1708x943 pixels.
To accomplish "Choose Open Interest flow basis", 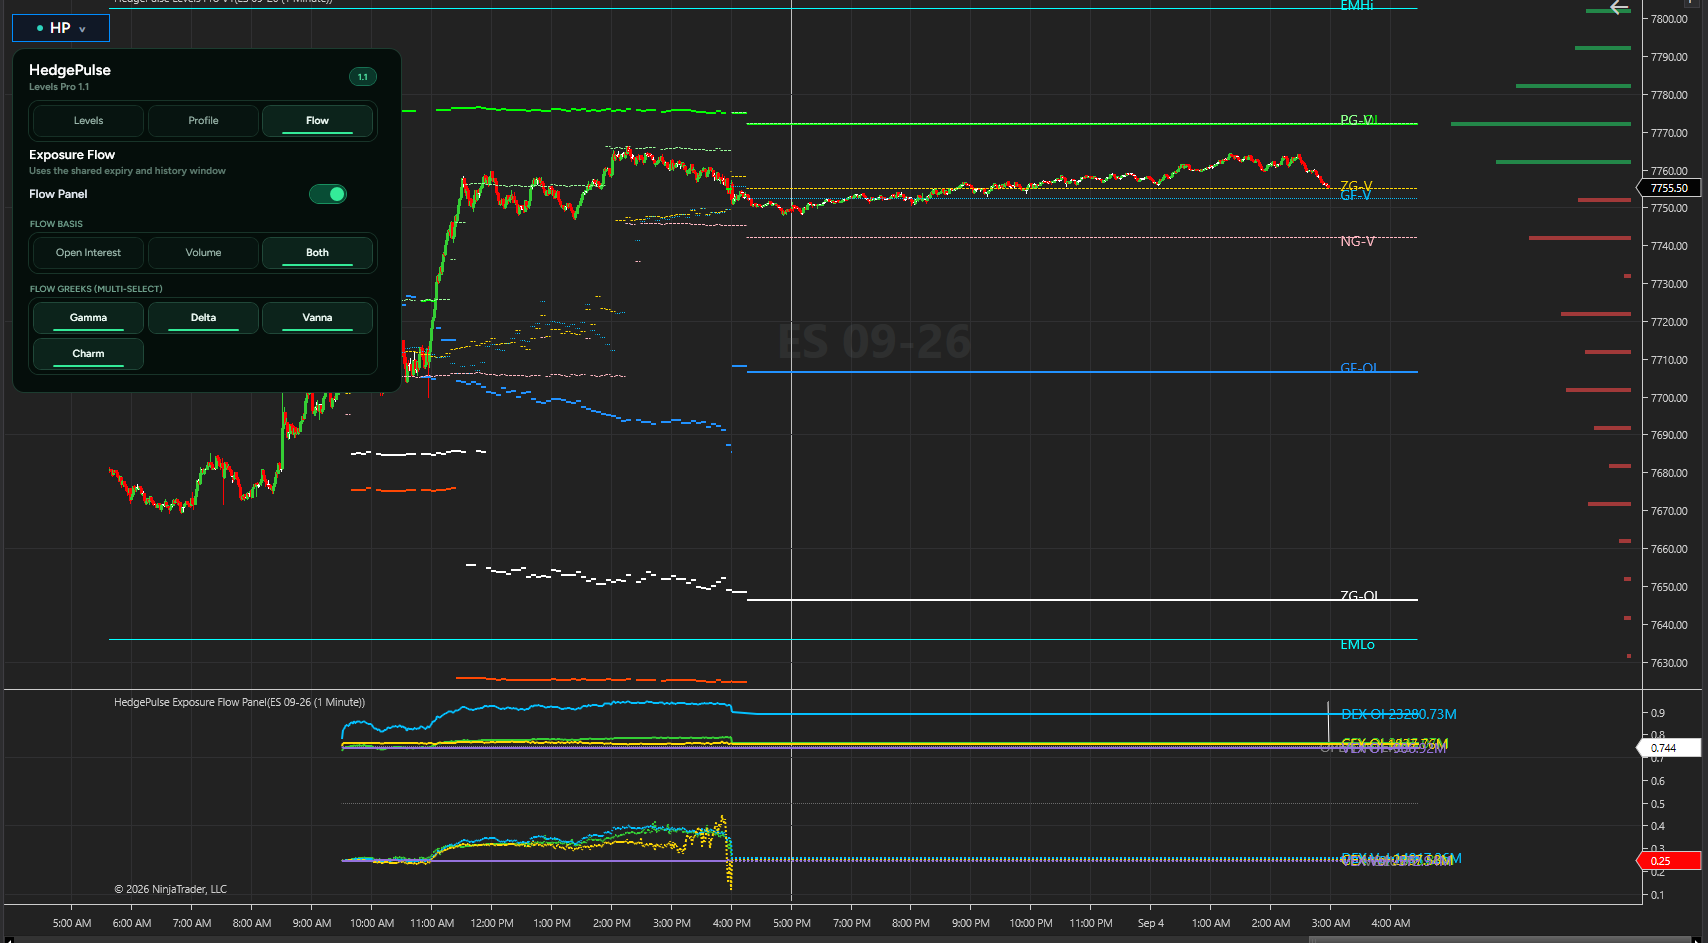I will pos(88,253).
